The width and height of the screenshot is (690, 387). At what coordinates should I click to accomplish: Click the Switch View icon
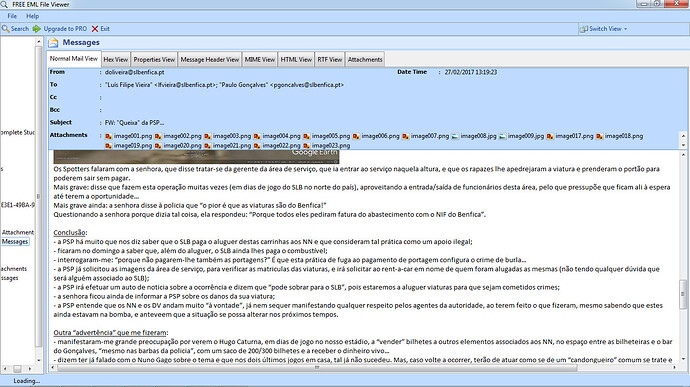pyautogui.click(x=584, y=29)
